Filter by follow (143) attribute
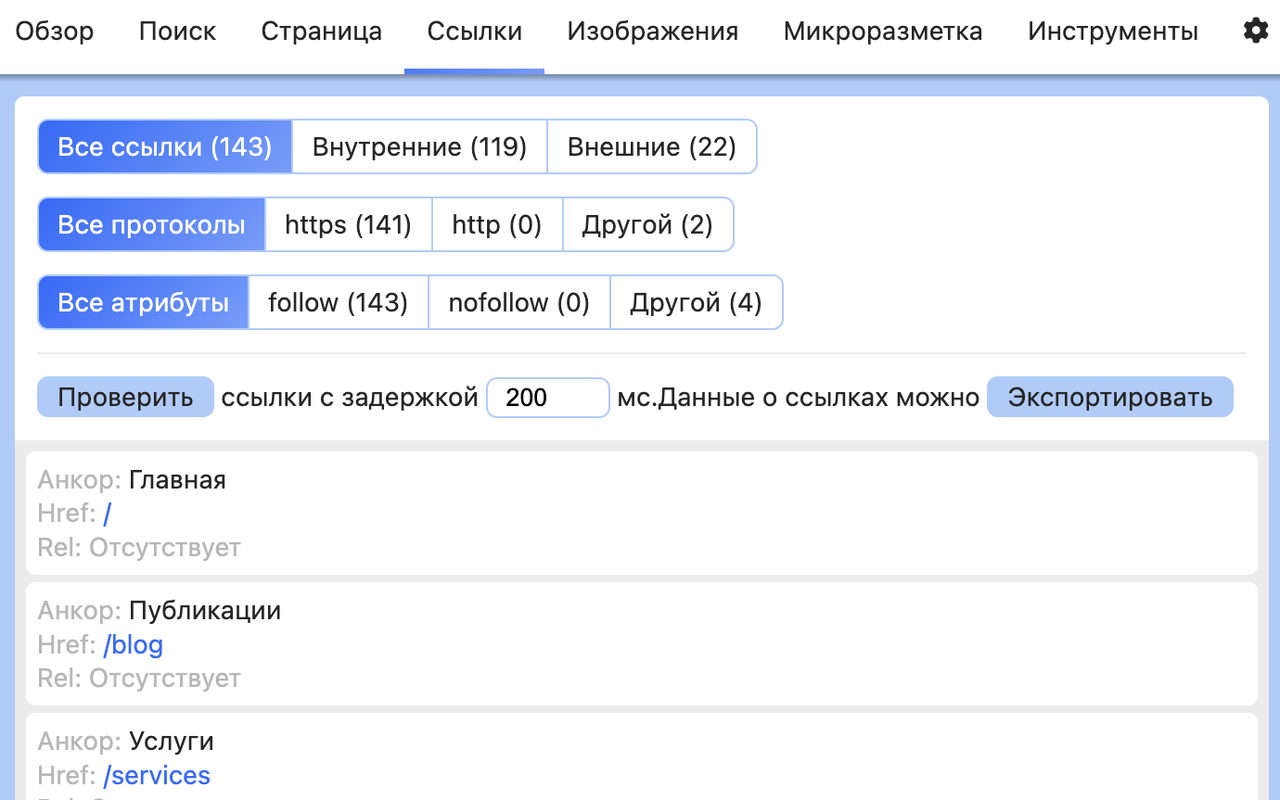The height and width of the screenshot is (800, 1280). click(338, 303)
